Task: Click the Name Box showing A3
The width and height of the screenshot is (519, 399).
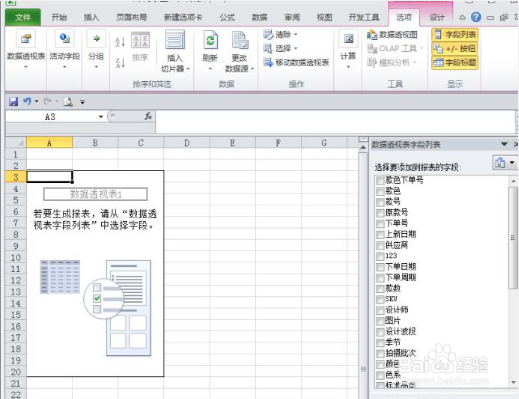Action: point(51,117)
